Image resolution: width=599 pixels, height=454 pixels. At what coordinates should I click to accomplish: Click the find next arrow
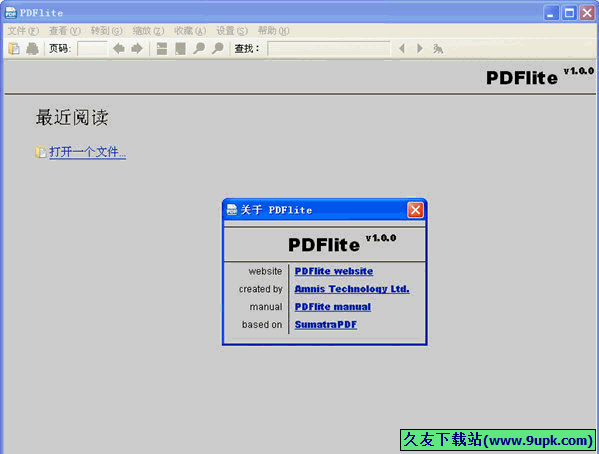point(420,49)
